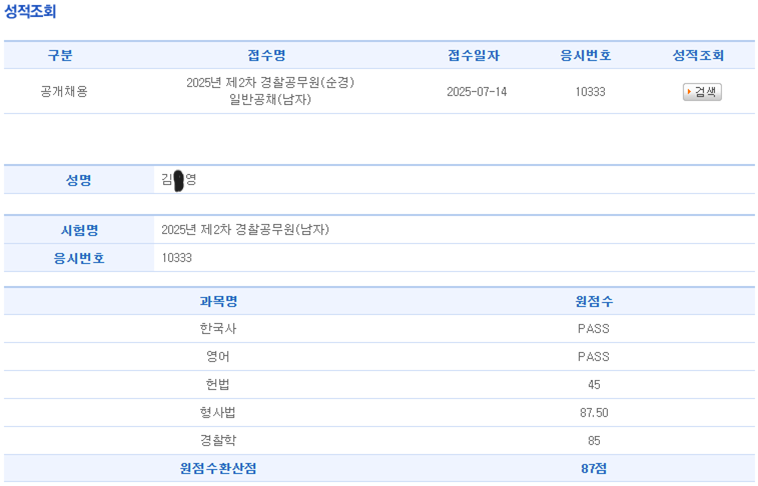
Task: Click the 원점수환산점 summary label
Action: 218,469
